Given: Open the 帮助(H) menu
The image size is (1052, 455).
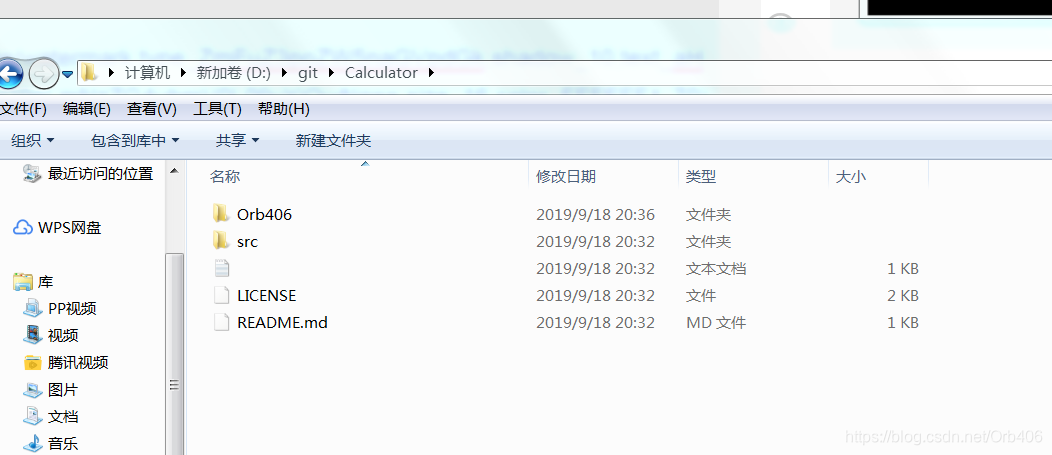Looking at the screenshot, I should pos(283,109).
